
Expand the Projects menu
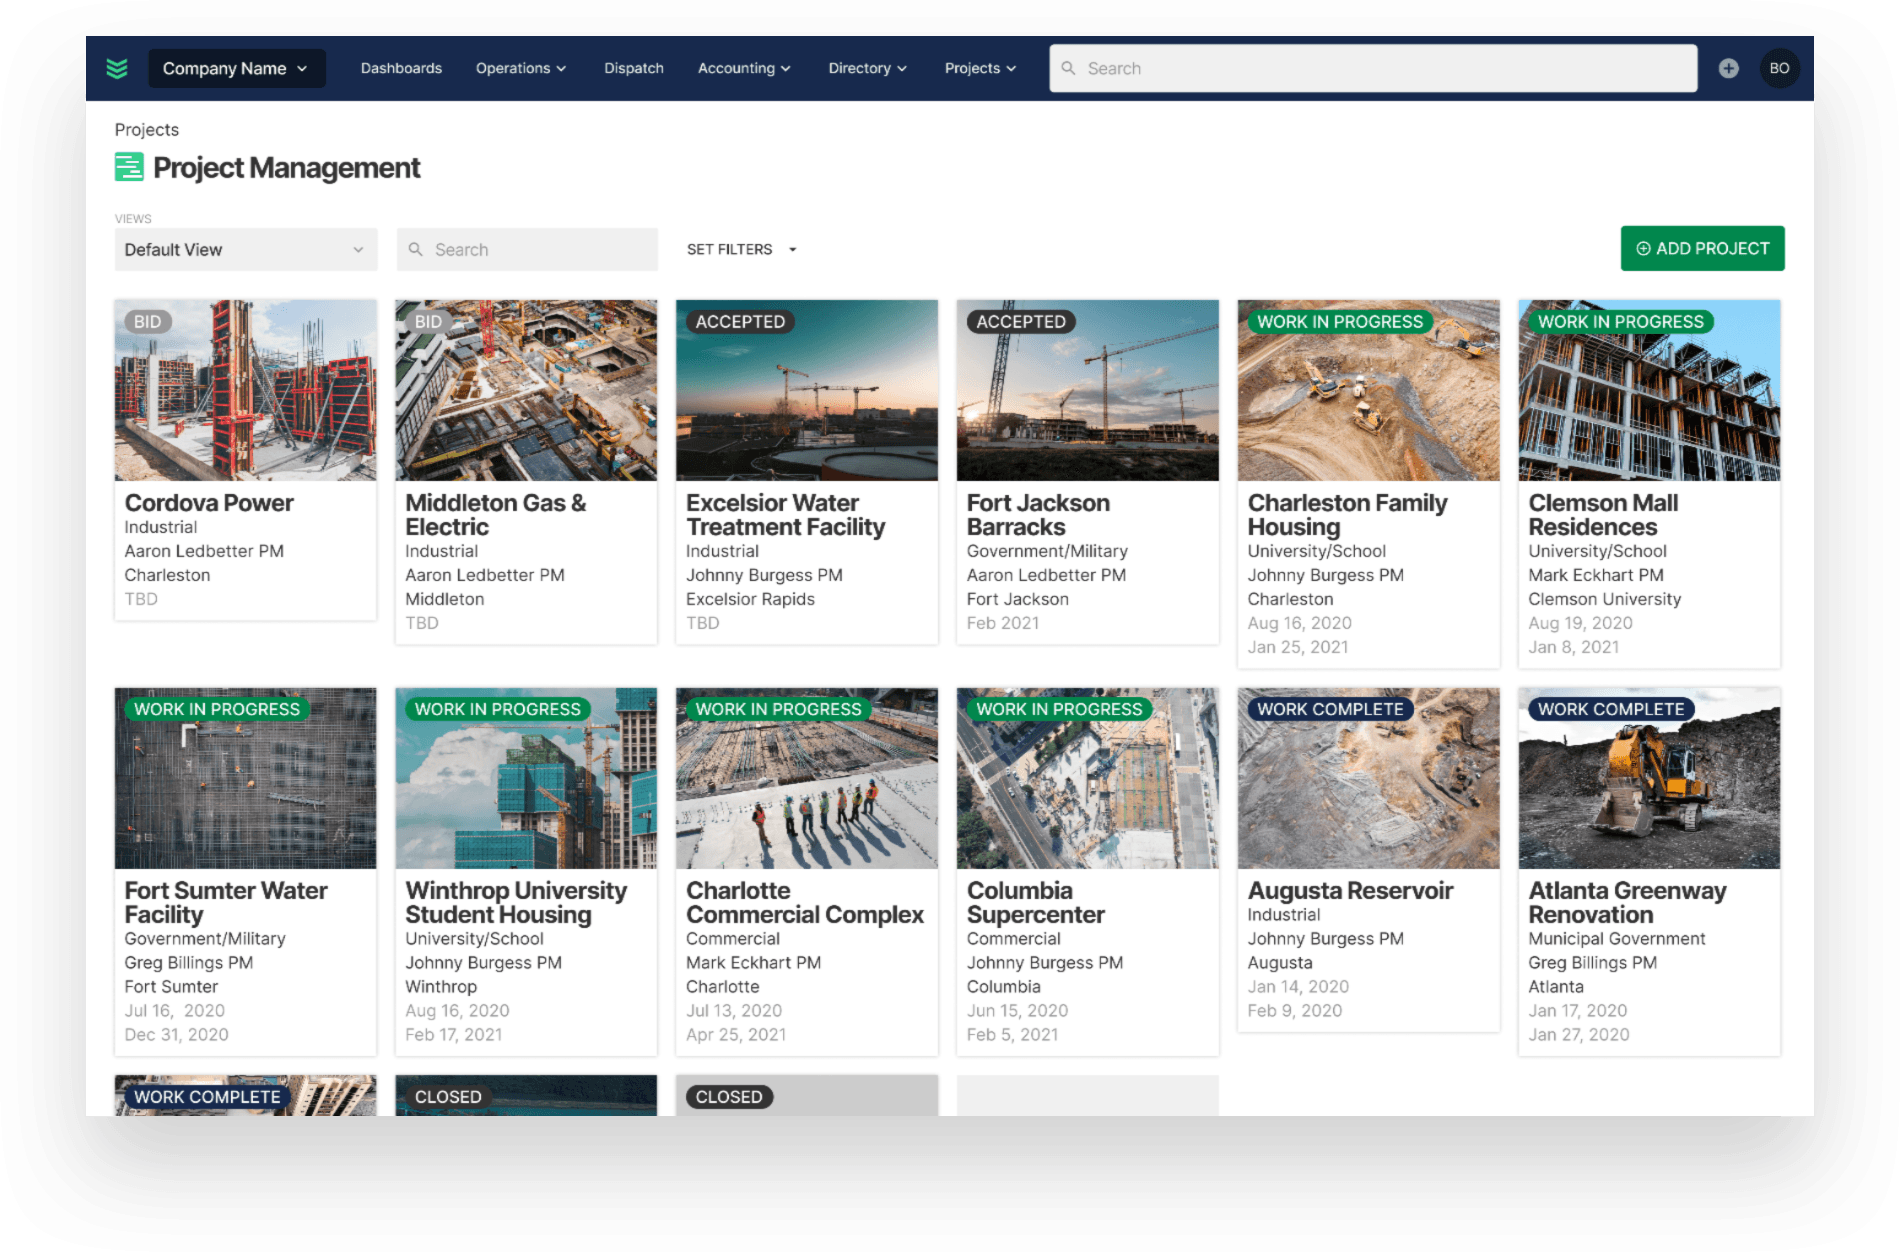pos(980,68)
